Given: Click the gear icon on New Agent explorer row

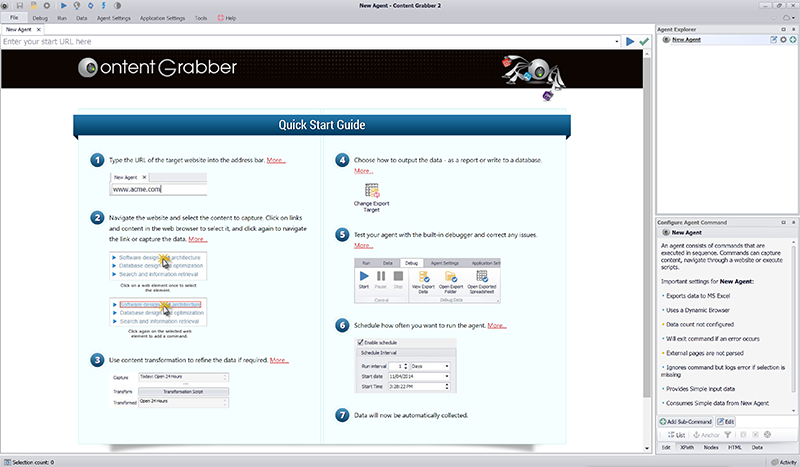Looking at the screenshot, I should (783, 39).
